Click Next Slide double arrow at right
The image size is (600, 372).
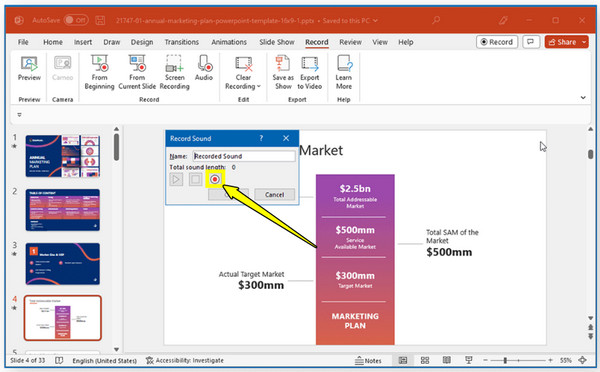click(x=591, y=336)
